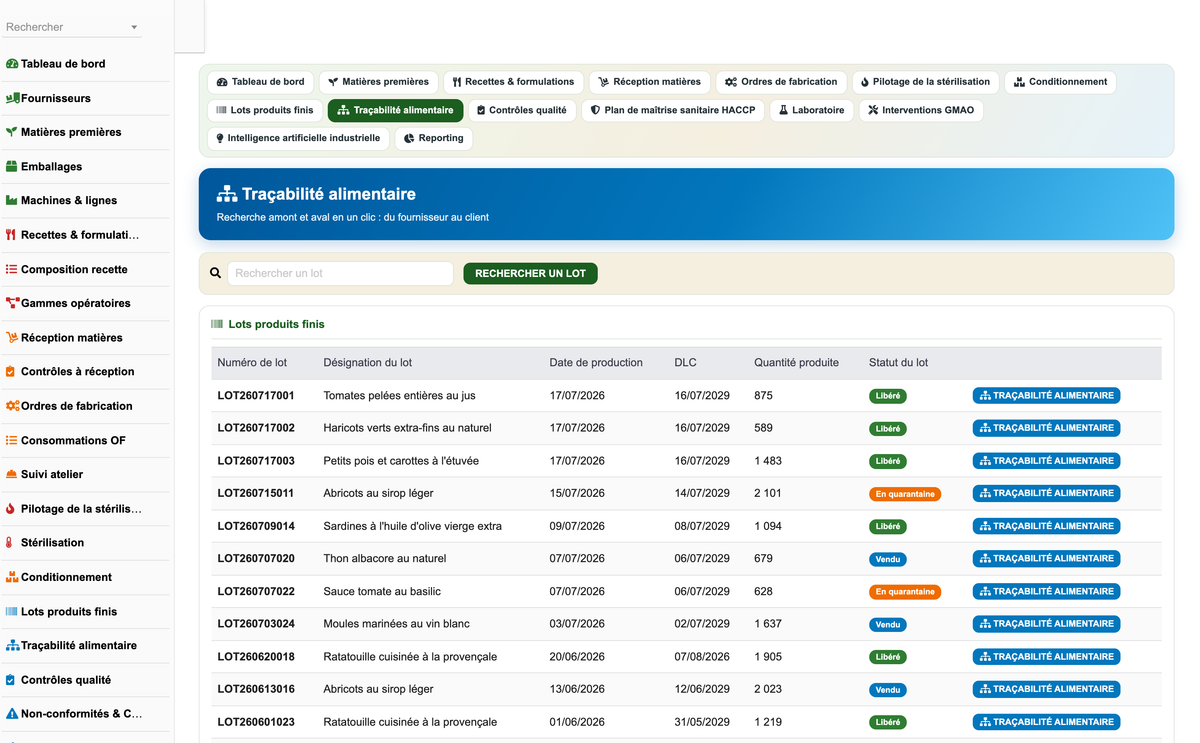
Task: Click the Tableau de bord sidebar icon
Action: coord(12,64)
